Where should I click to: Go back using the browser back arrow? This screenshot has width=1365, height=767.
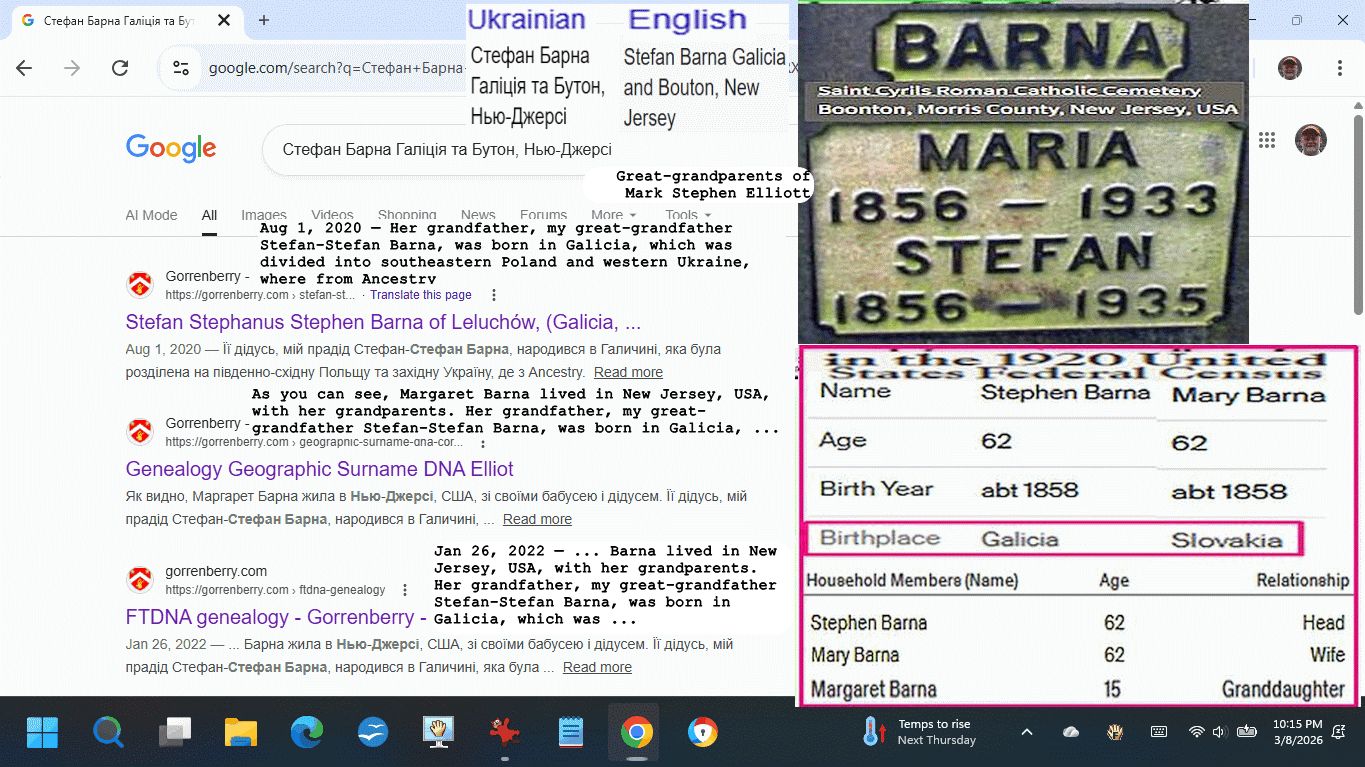pyautogui.click(x=24, y=68)
